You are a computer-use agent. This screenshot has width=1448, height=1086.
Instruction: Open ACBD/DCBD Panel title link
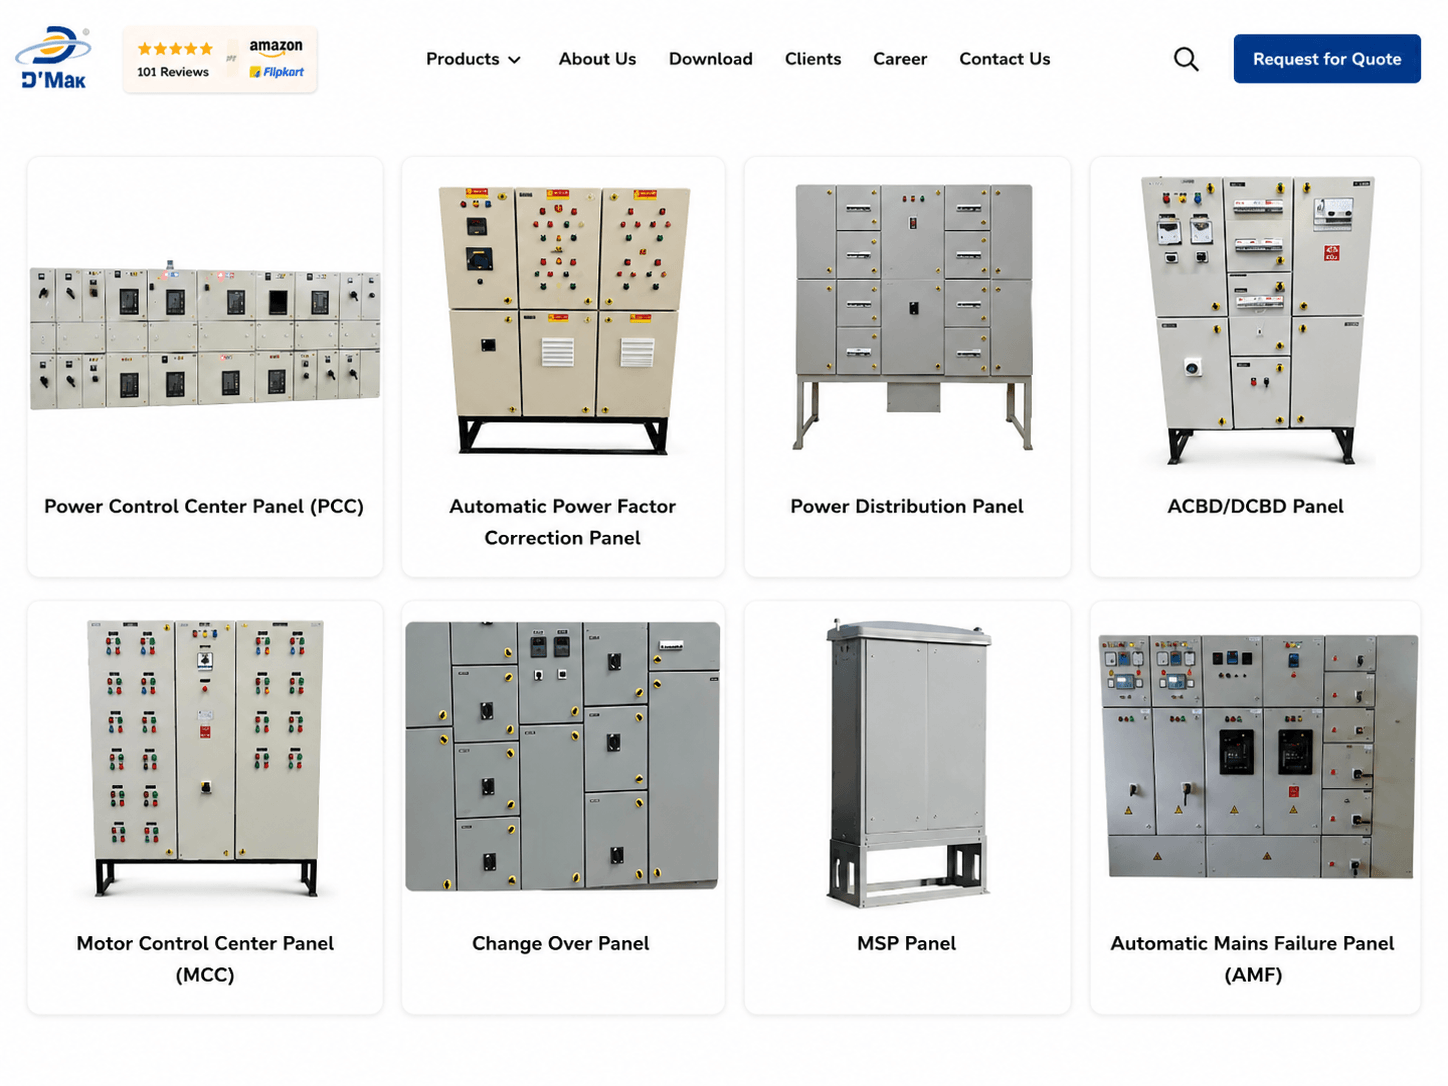(1255, 506)
